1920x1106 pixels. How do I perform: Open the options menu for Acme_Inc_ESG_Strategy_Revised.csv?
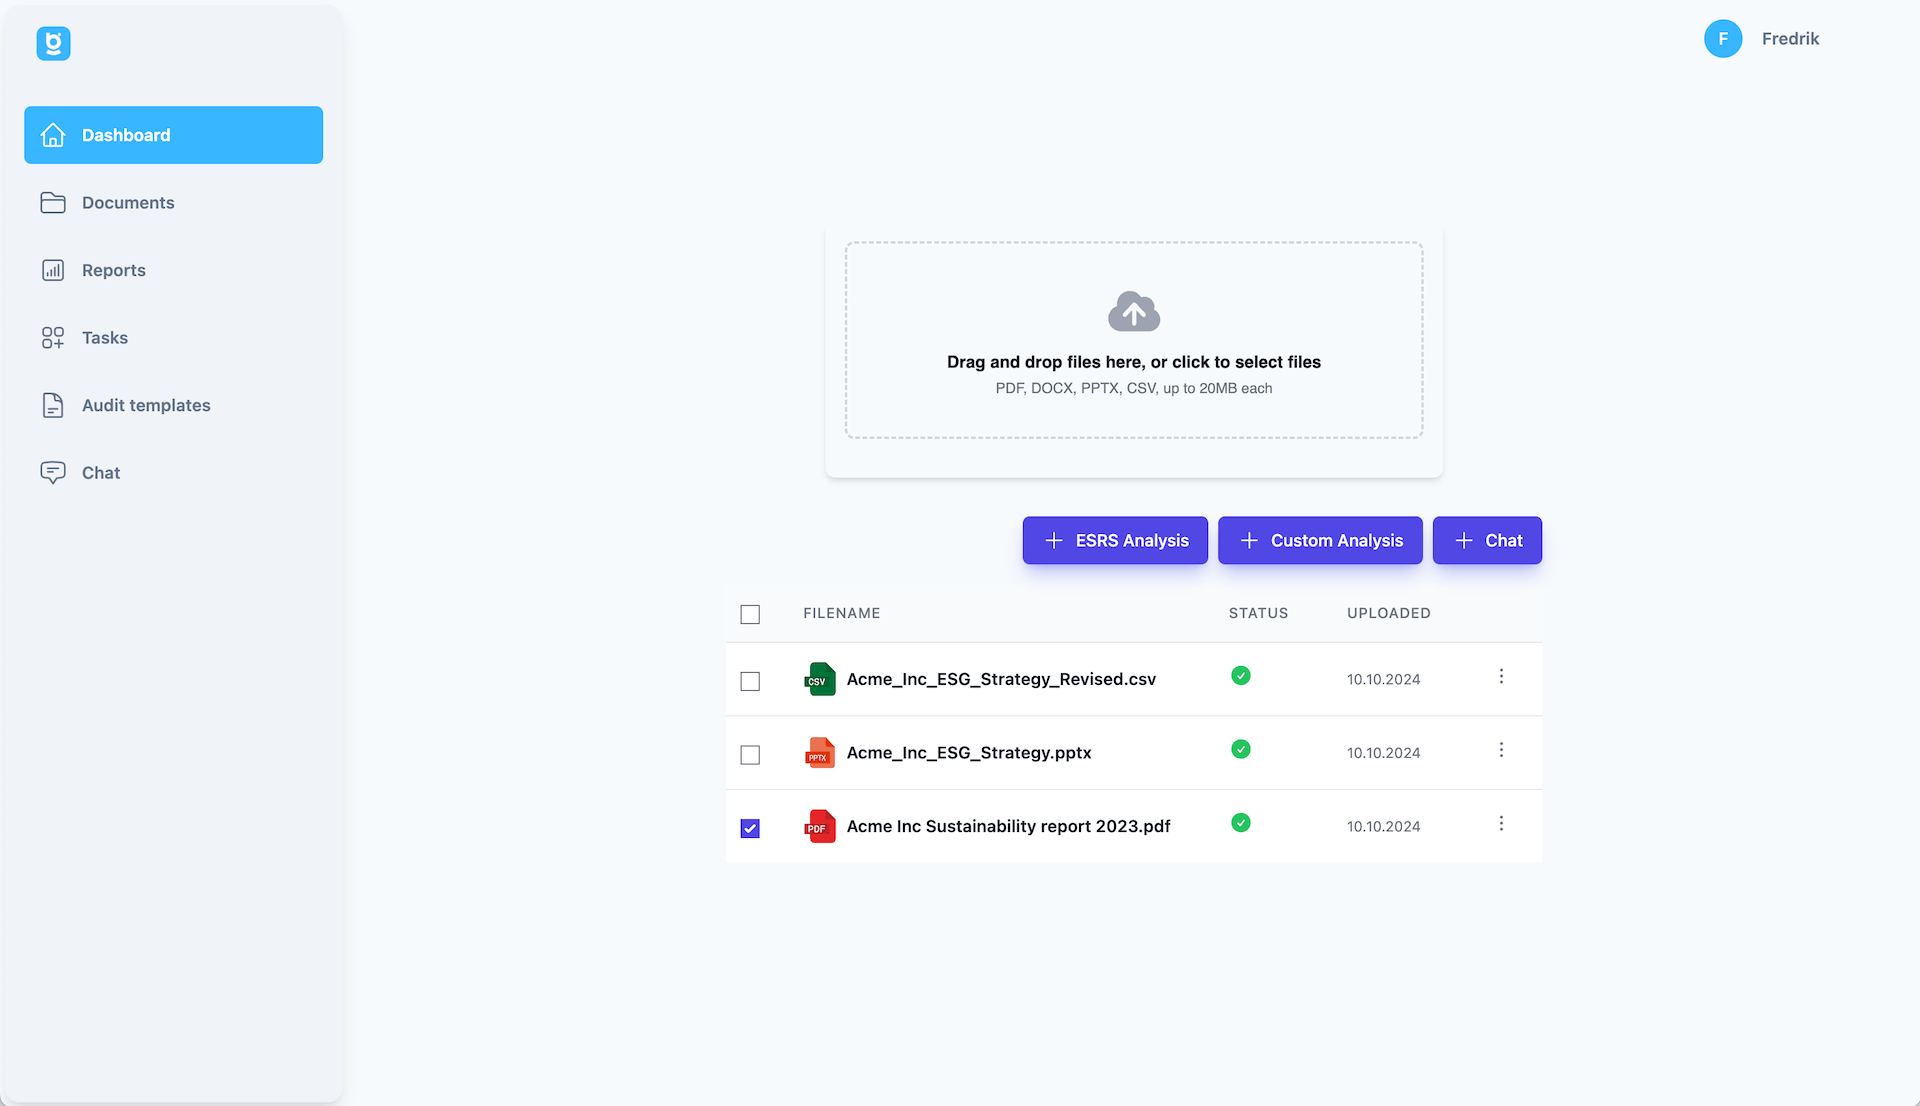click(x=1501, y=676)
